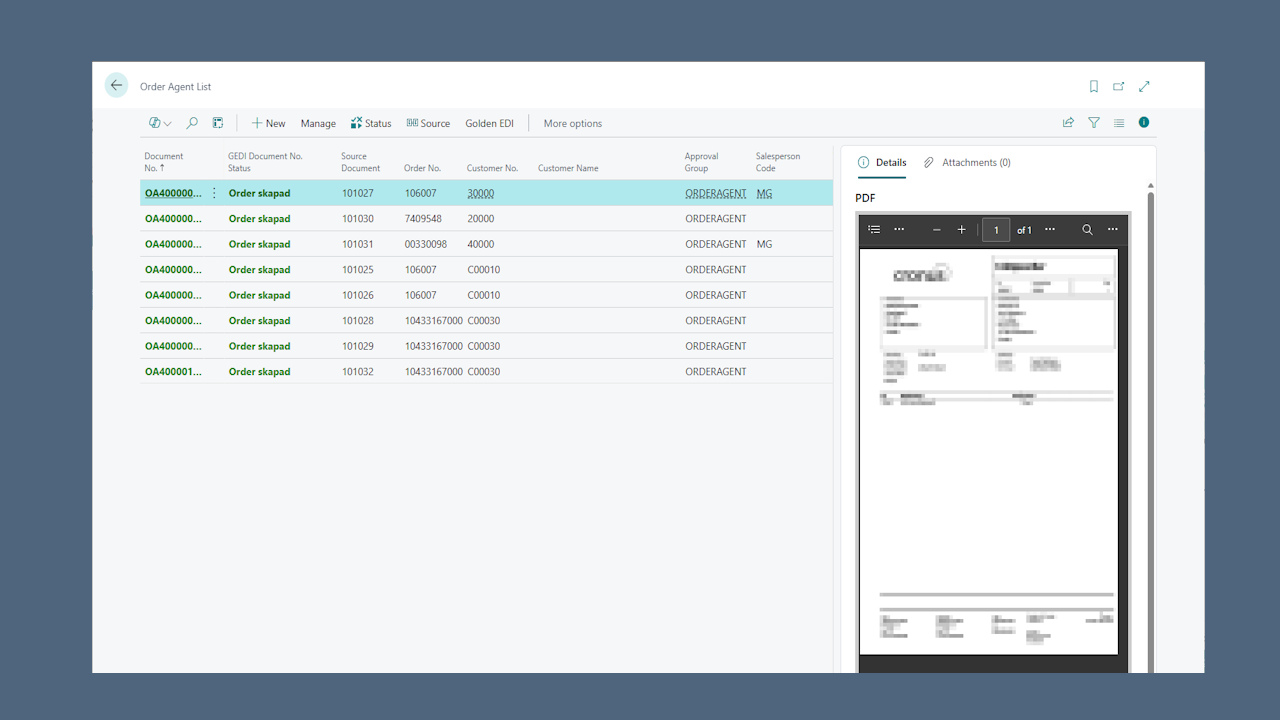Open the OA400001... document link

point(173,372)
